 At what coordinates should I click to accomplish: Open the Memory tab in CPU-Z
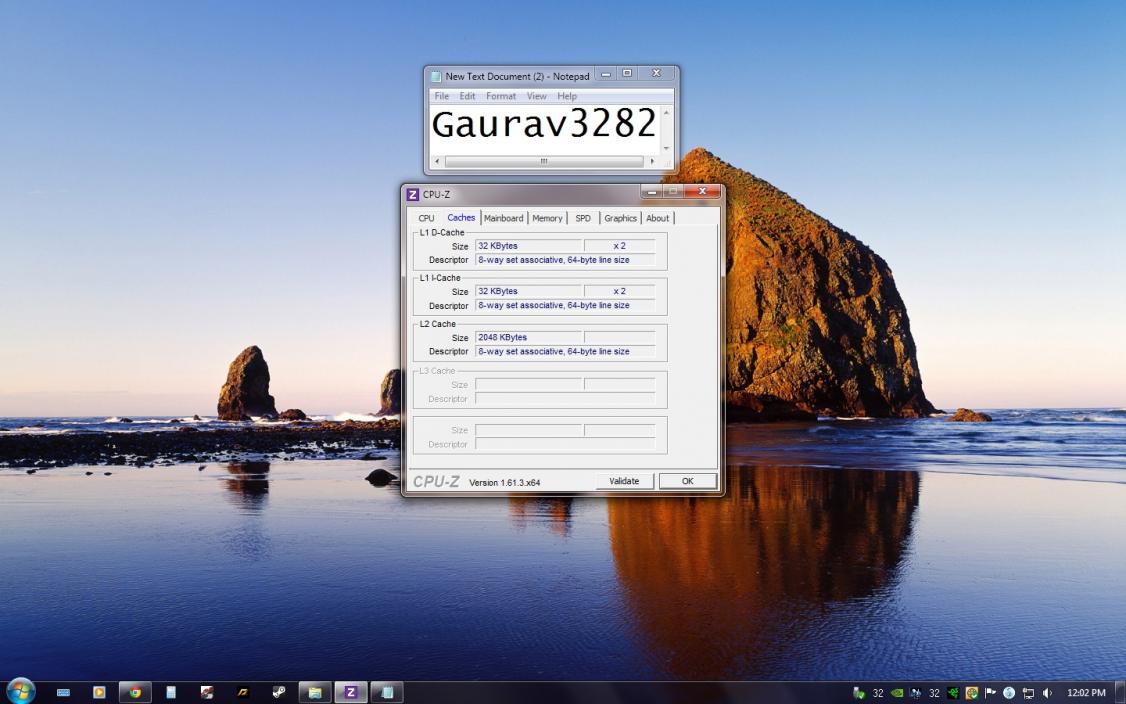pyautogui.click(x=547, y=218)
